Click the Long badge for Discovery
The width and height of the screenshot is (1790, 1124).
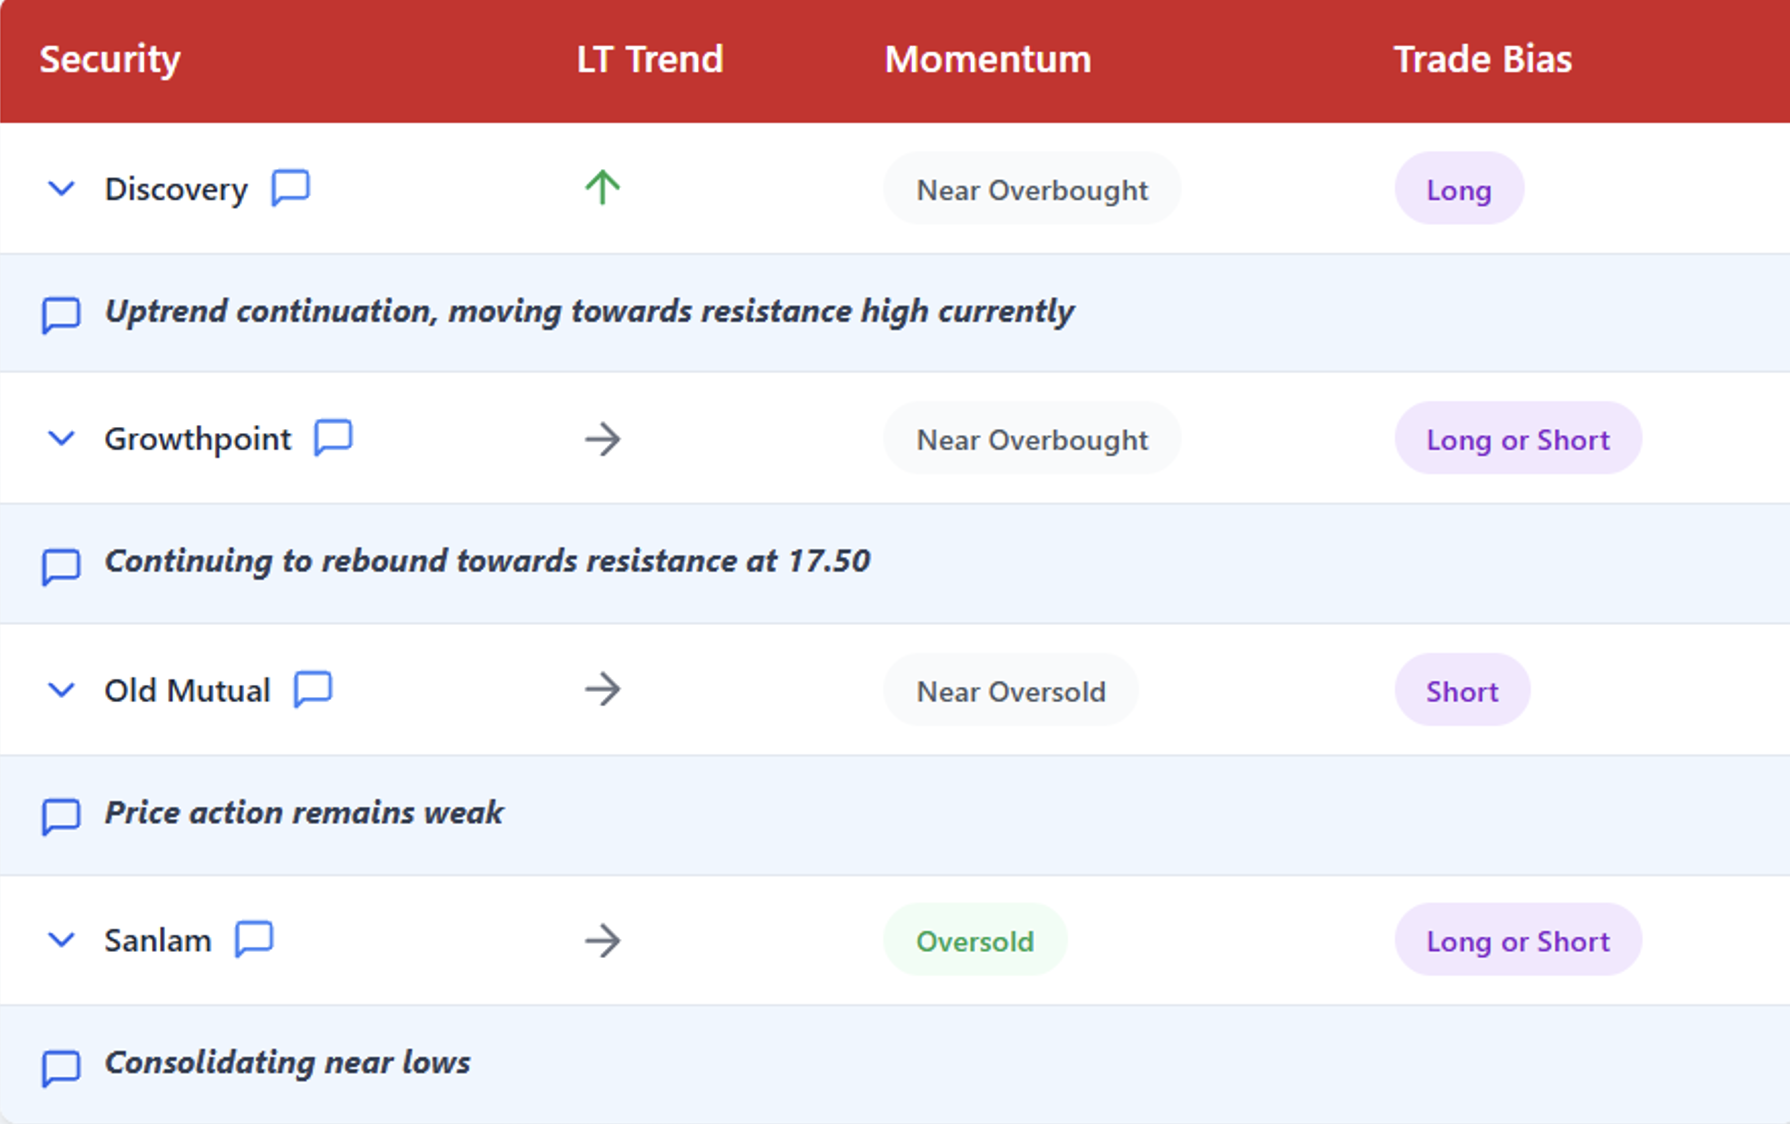click(x=1459, y=188)
